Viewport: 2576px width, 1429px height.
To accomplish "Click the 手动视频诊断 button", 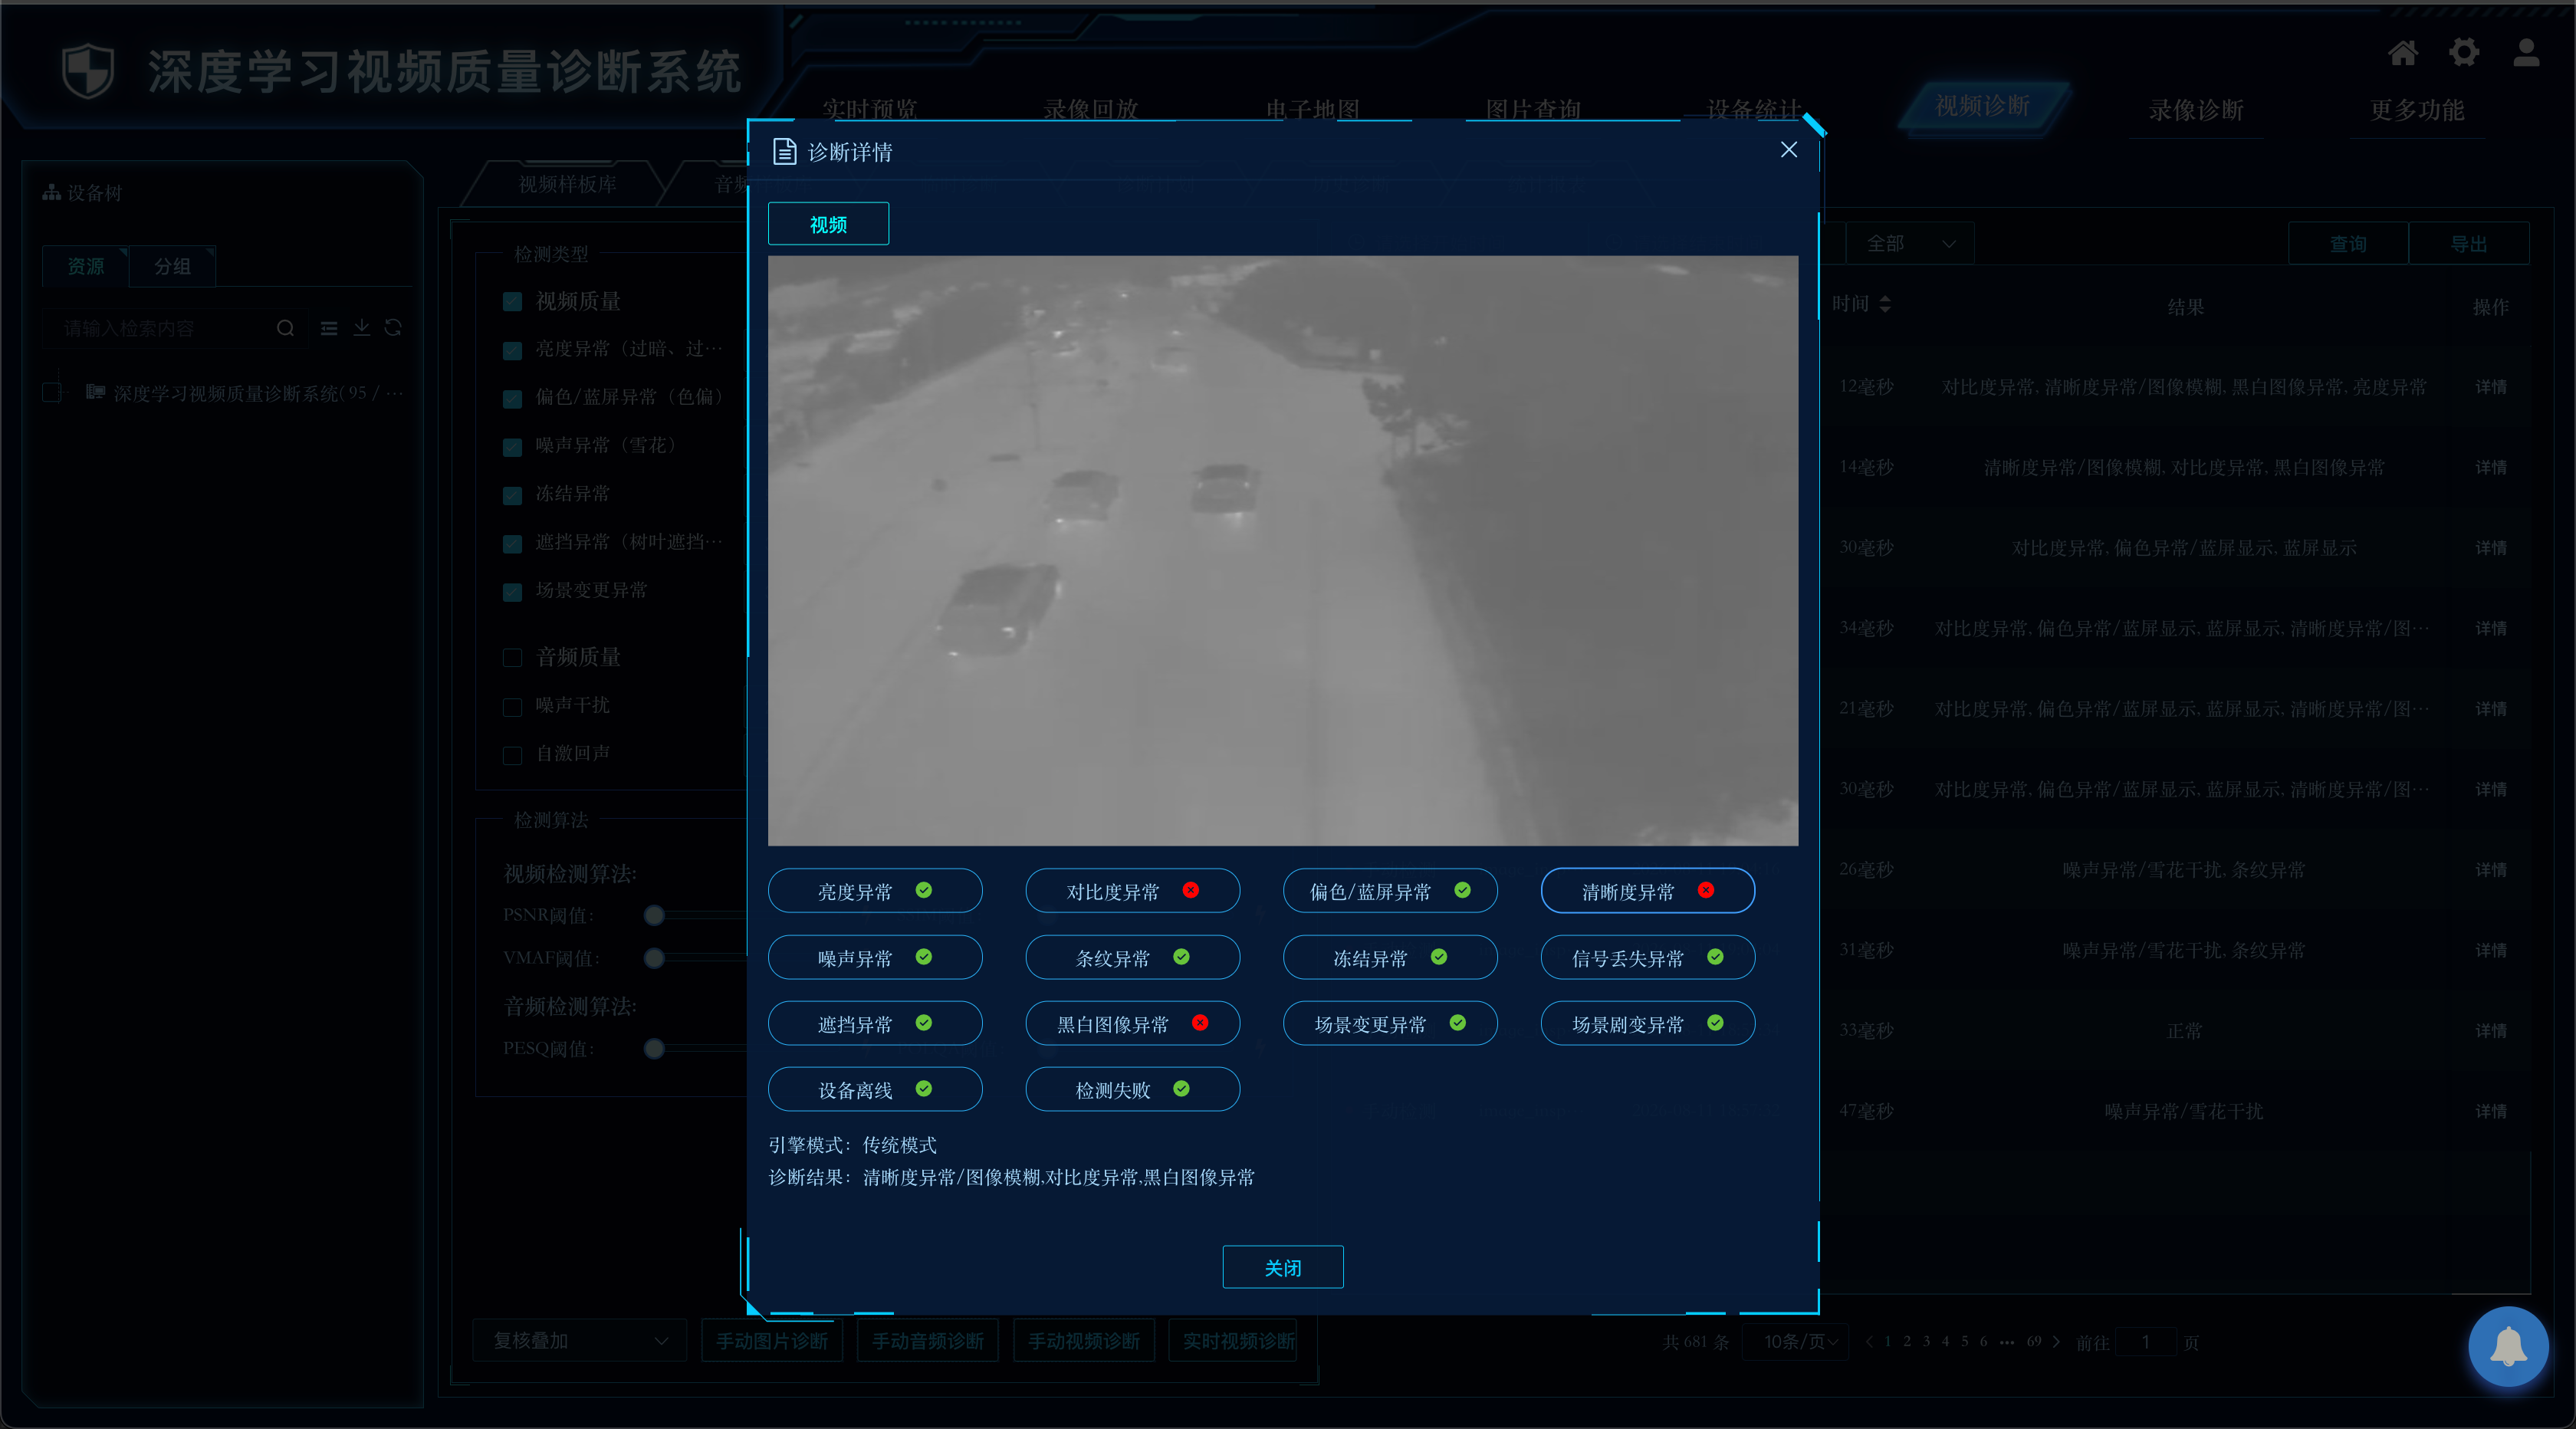I will point(1084,1341).
